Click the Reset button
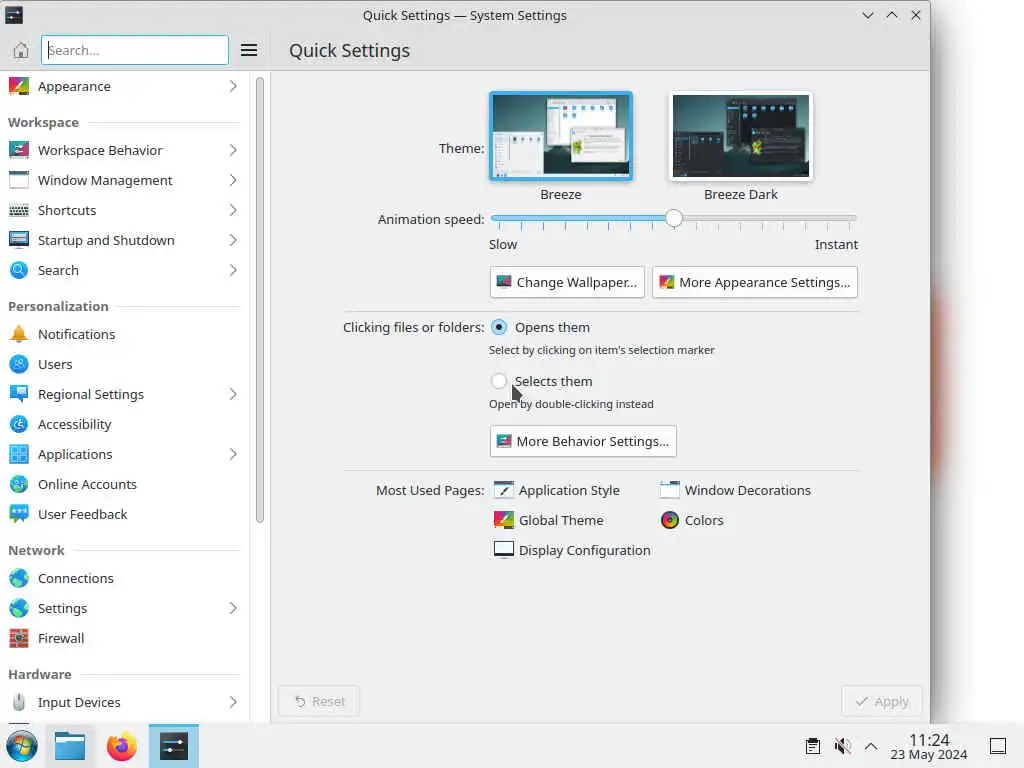This screenshot has width=1024, height=768. pyautogui.click(x=319, y=701)
